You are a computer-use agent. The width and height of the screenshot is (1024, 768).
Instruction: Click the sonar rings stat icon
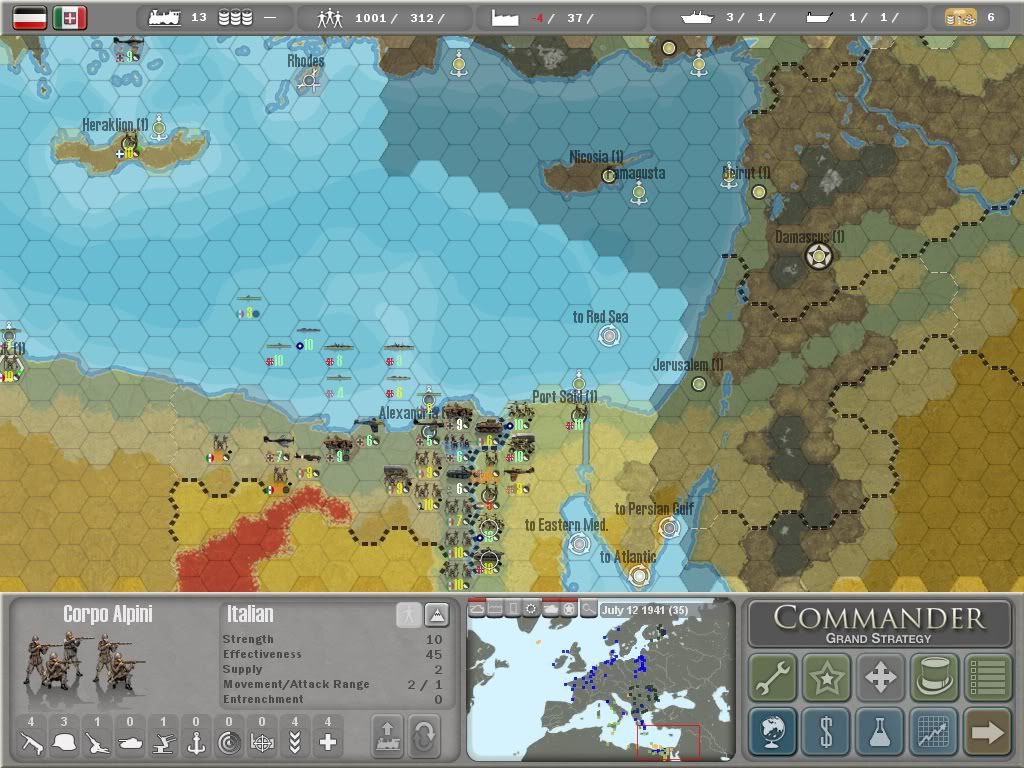click(x=229, y=743)
